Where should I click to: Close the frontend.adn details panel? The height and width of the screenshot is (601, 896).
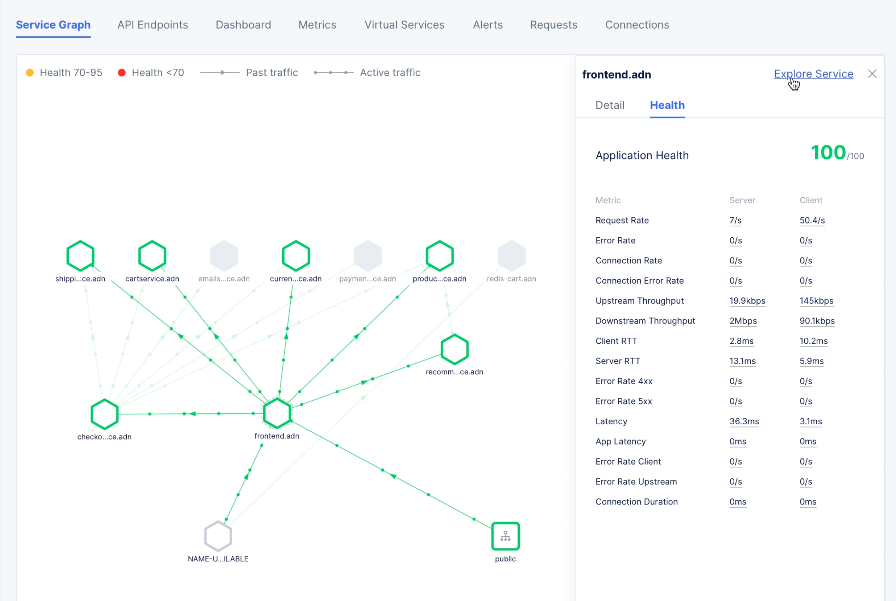pos(871,73)
